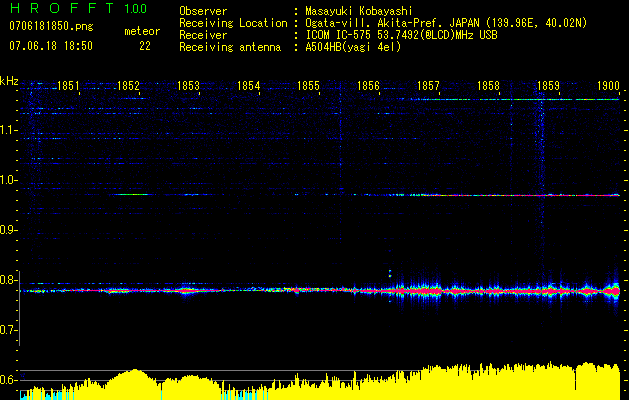Image resolution: width=629 pixels, height=400 pixels.
Task: Click the 'Receiver' field label
Action: 203,35
